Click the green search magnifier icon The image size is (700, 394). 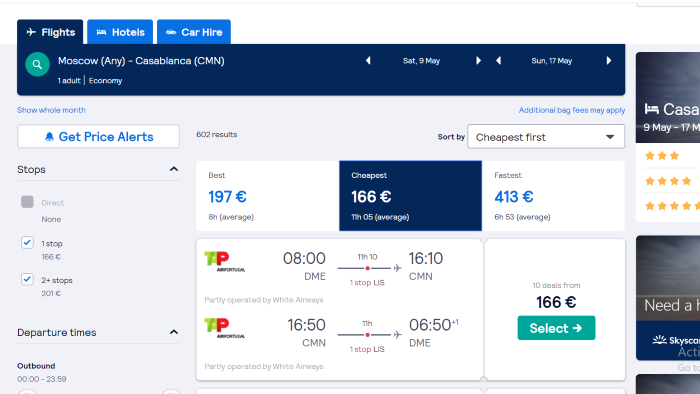click(38, 64)
